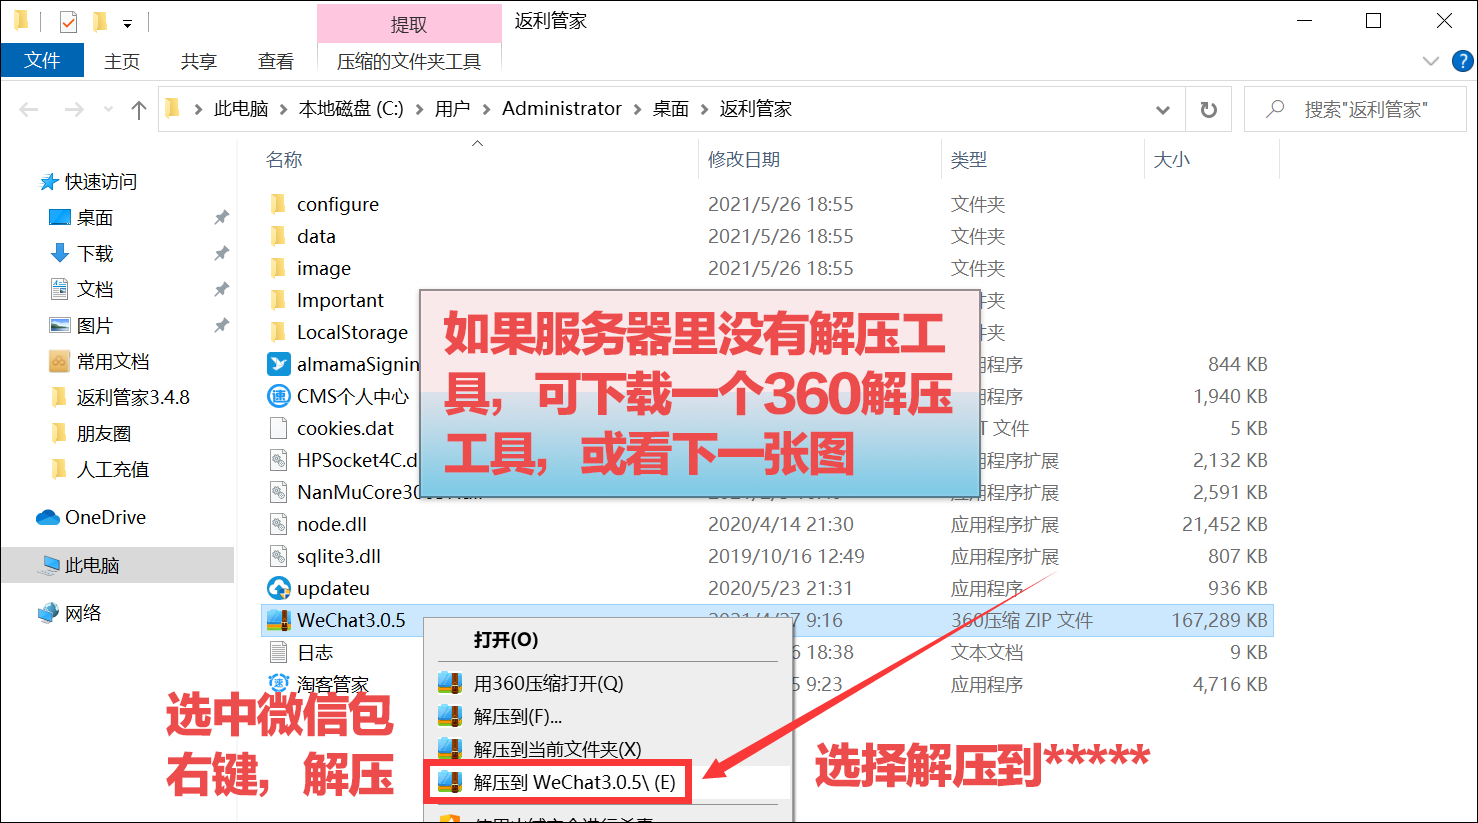Go forward with the right arrow
The image size is (1478, 823).
coord(74,109)
